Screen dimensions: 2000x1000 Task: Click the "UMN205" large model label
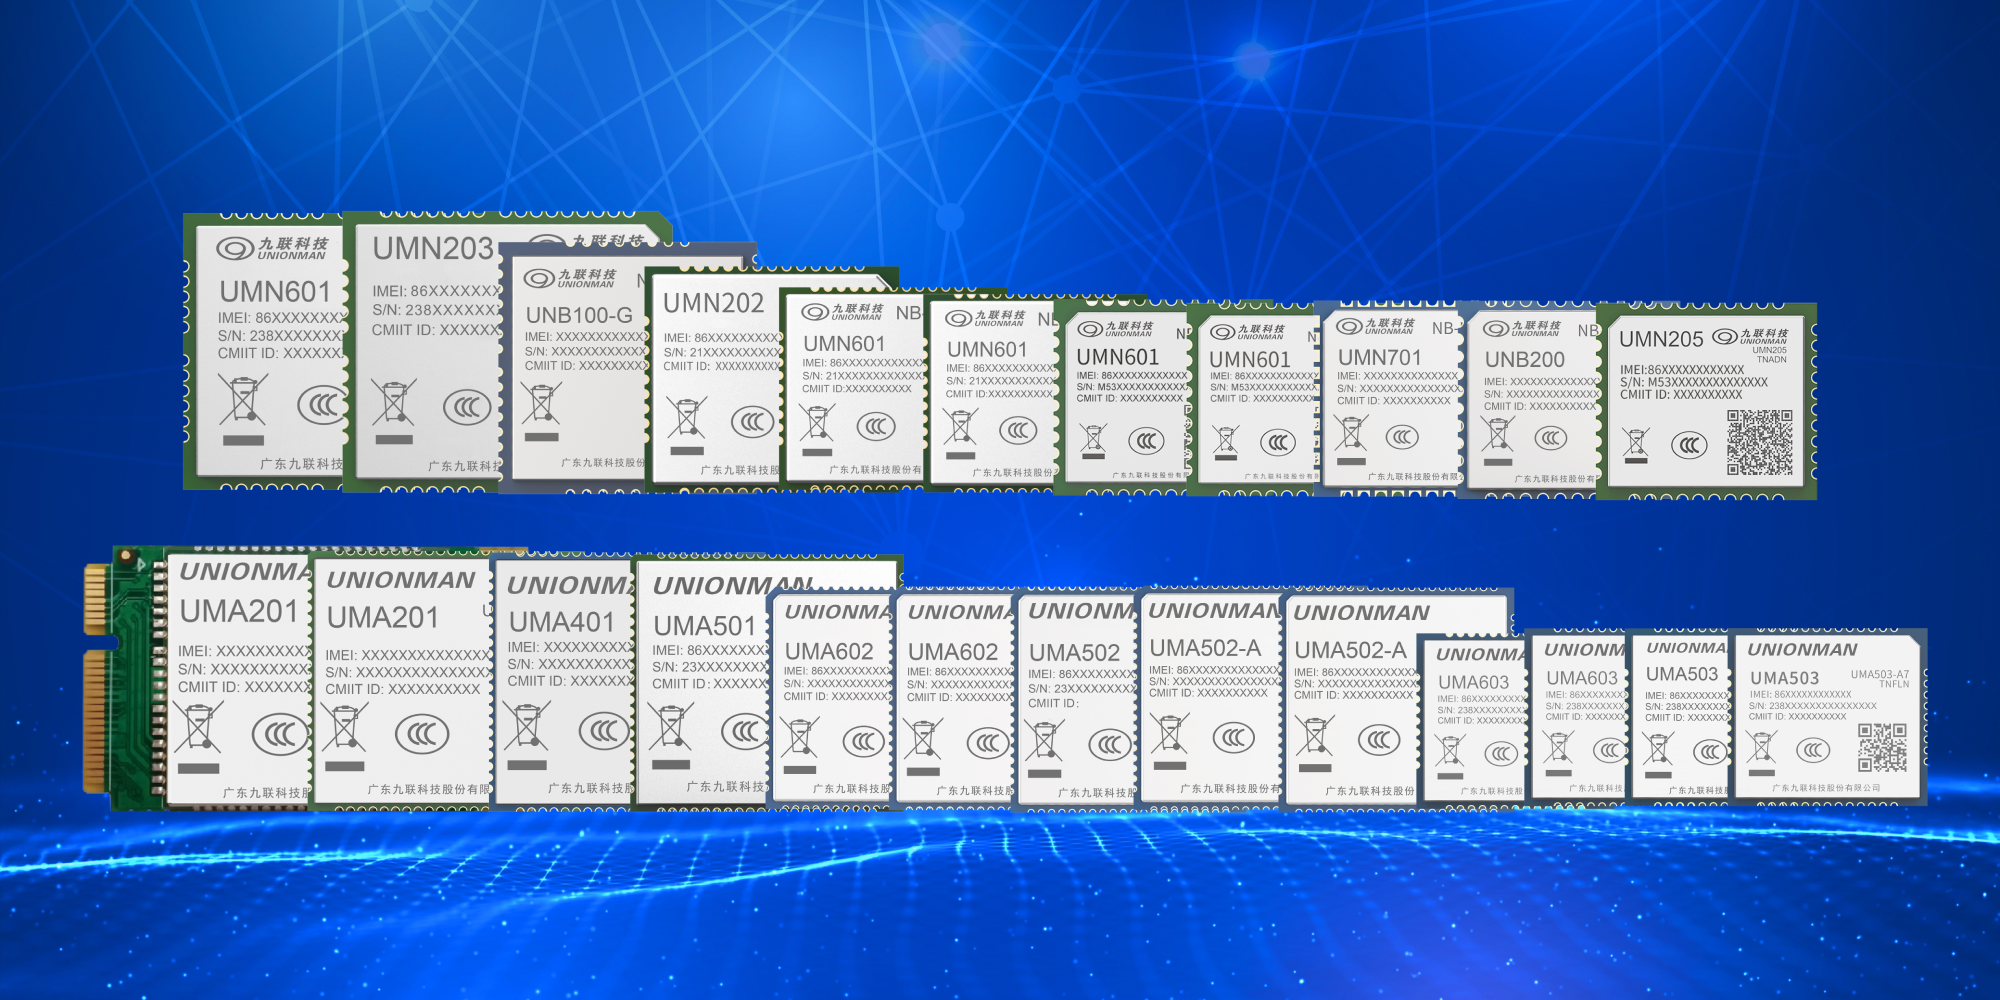[1661, 339]
